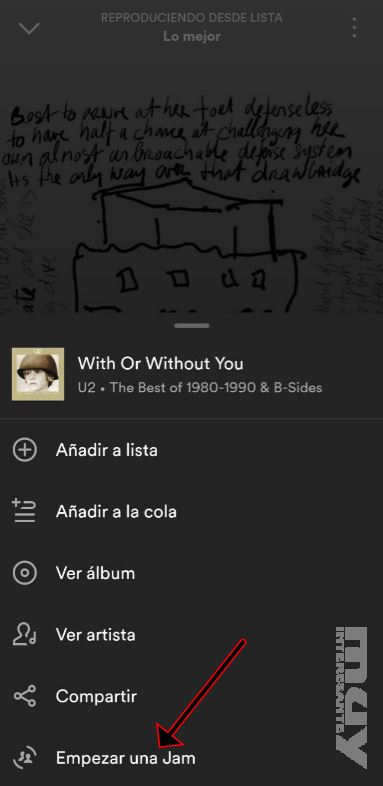The width and height of the screenshot is (383, 786).
Task: Tap the artist icon beside Ver artista
Action: click(25, 635)
